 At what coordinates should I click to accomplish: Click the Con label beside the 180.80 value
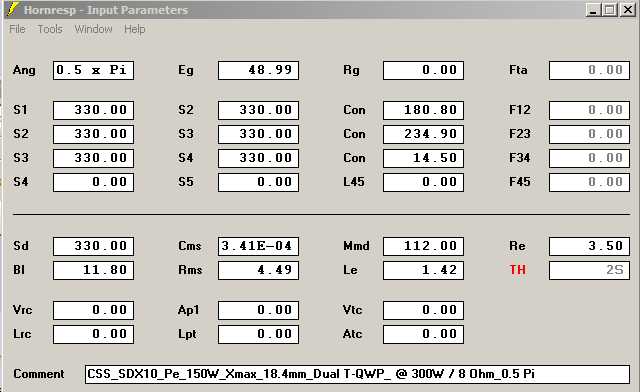click(x=354, y=110)
